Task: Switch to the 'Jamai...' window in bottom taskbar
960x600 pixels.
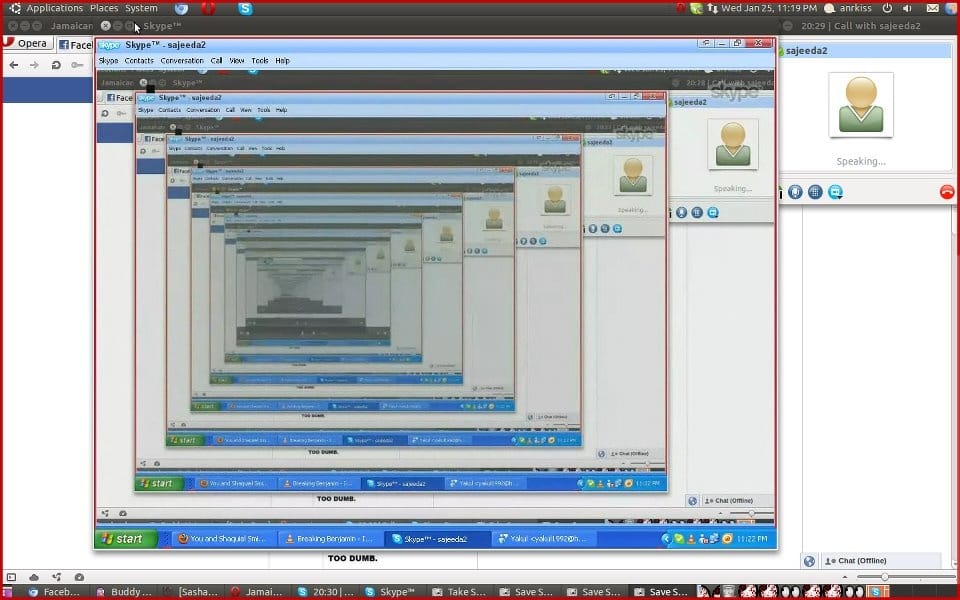Action: coord(257,591)
